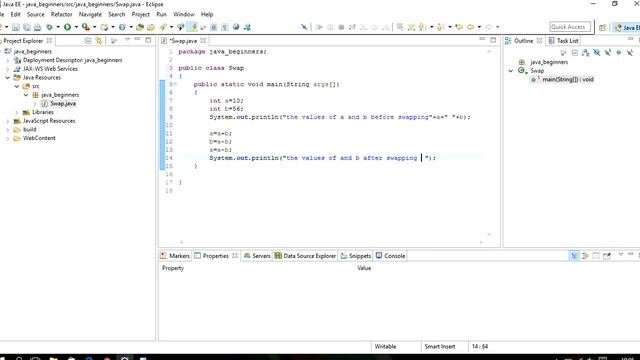Click the Back navigation arrow in the toolbar

470,27
